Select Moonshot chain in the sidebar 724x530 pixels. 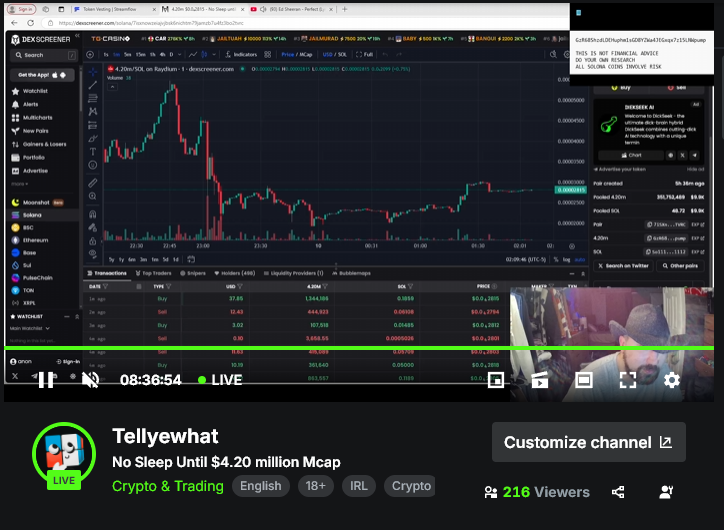[37, 202]
